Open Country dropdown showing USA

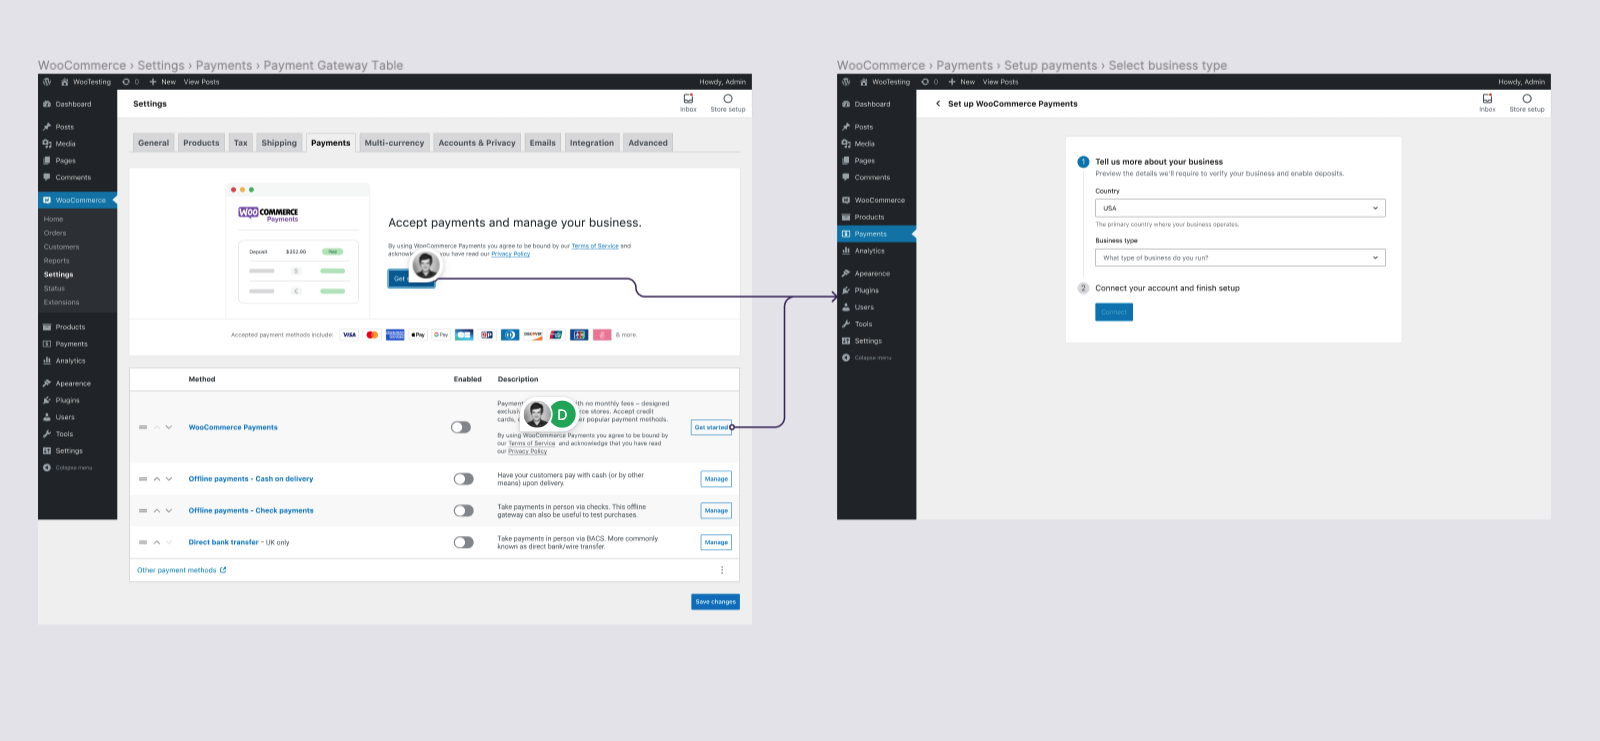(x=1240, y=208)
